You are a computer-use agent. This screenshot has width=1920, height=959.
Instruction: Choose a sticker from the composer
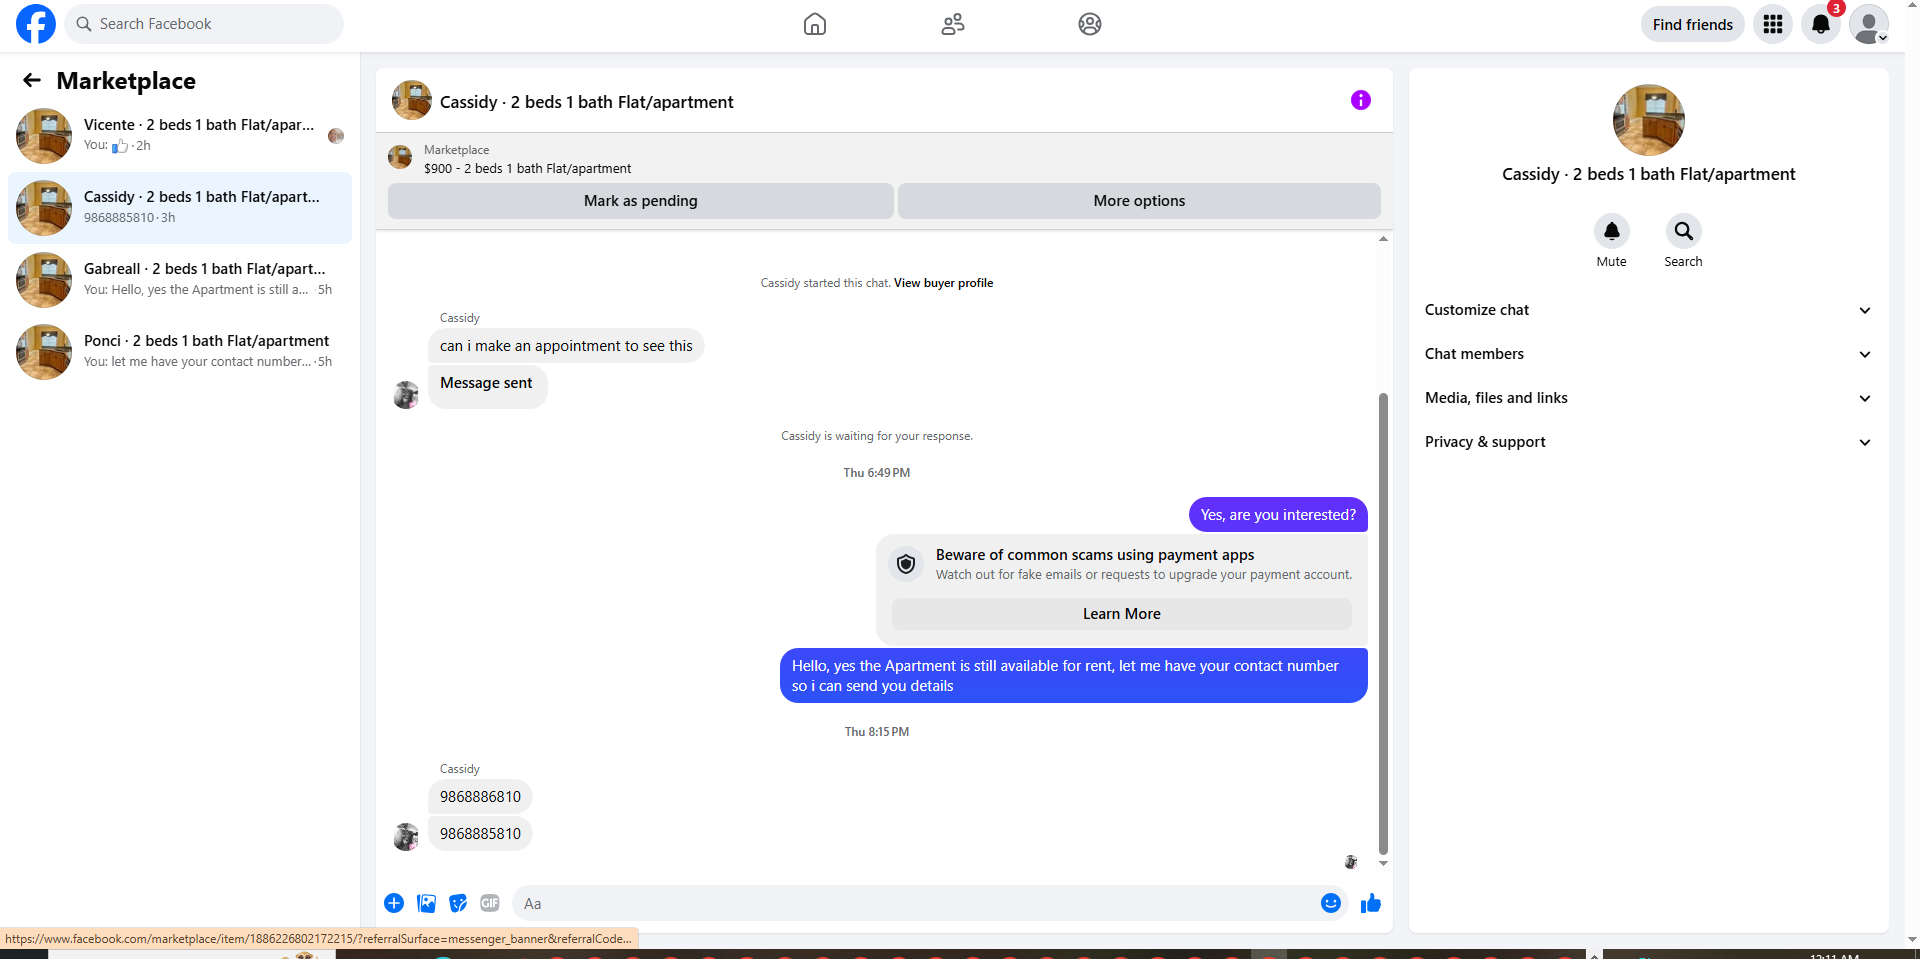[x=458, y=903]
